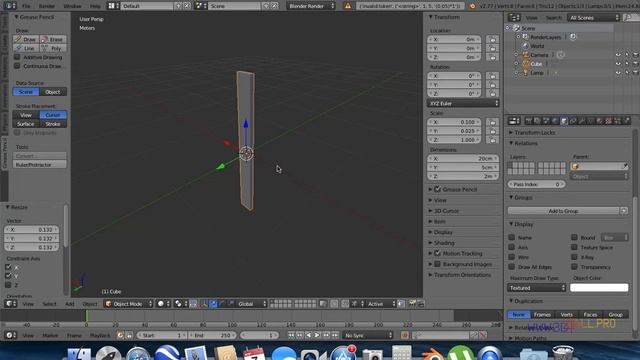This screenshot has height=360, width=640.
Task: Open Safari from the dock
Action: tap(138, 353)
